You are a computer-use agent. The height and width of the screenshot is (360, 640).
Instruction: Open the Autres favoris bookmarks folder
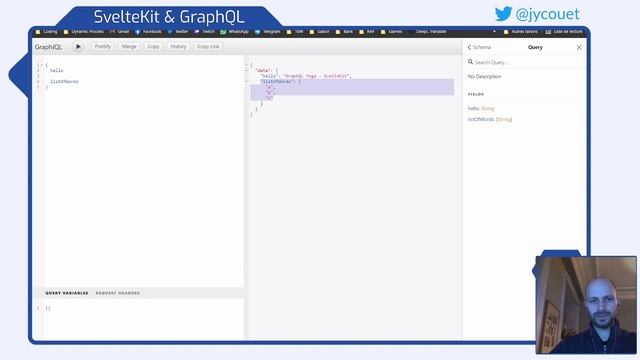coord(521,31)
